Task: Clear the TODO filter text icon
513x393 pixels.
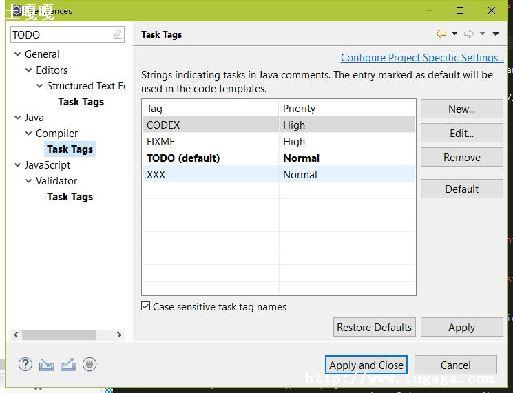Action: tap(117, 34)
